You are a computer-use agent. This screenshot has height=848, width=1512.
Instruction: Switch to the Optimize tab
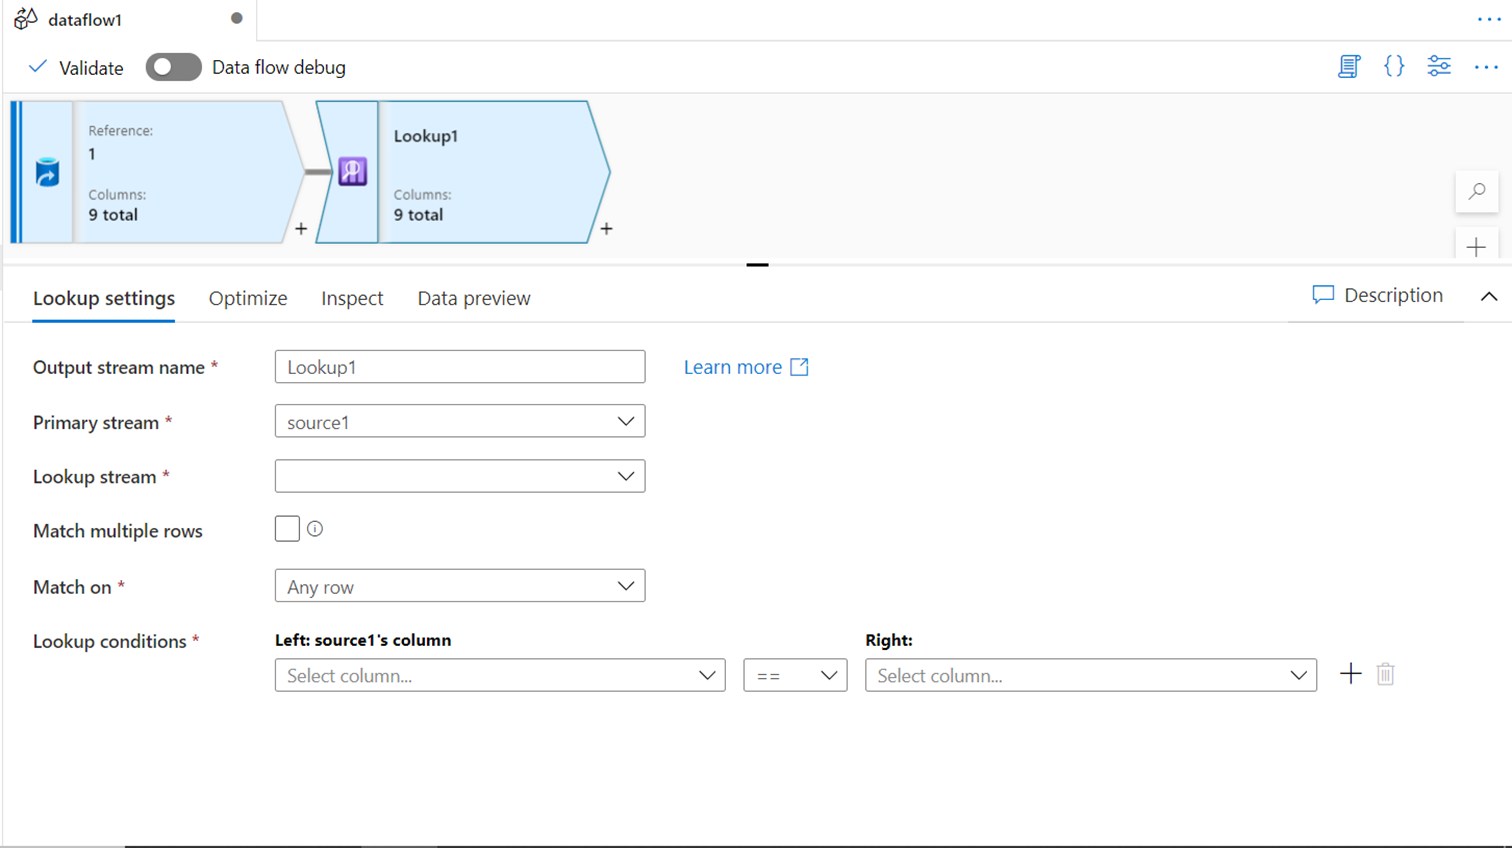[x=248, y=298]
